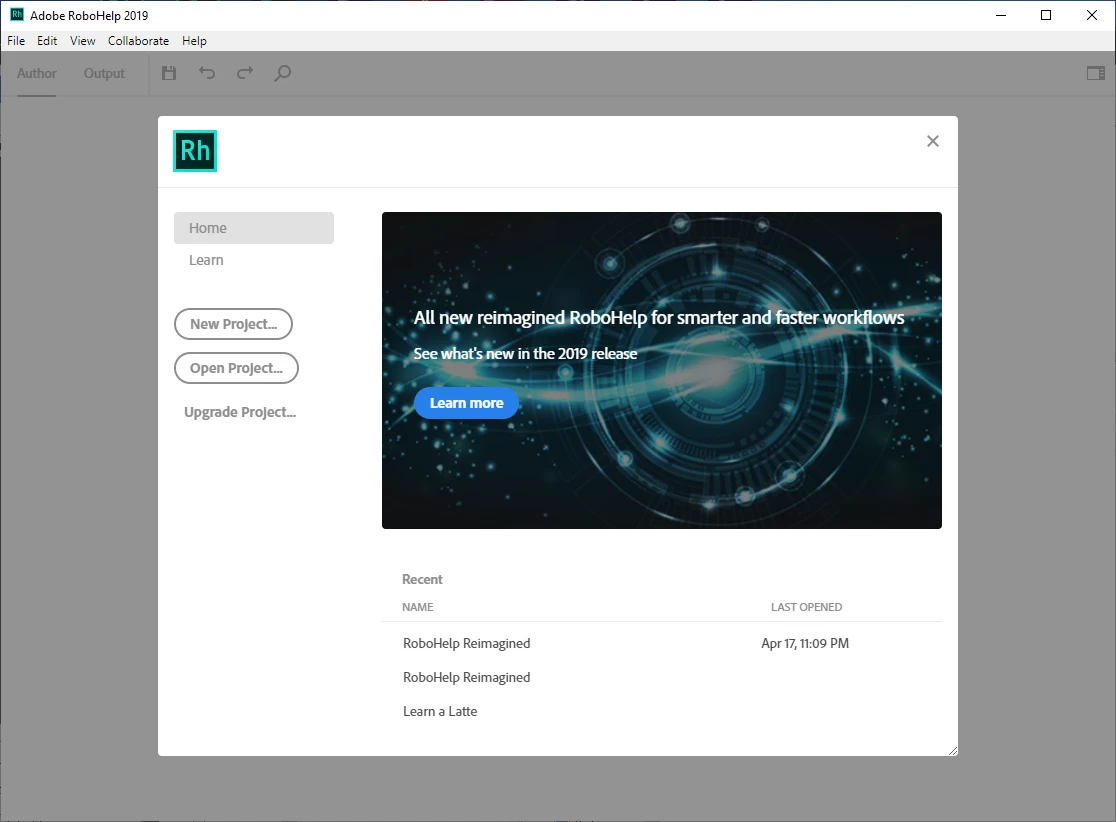Open the Edit menu
This screenshot has height=822, width=1116.
point(47,41)
